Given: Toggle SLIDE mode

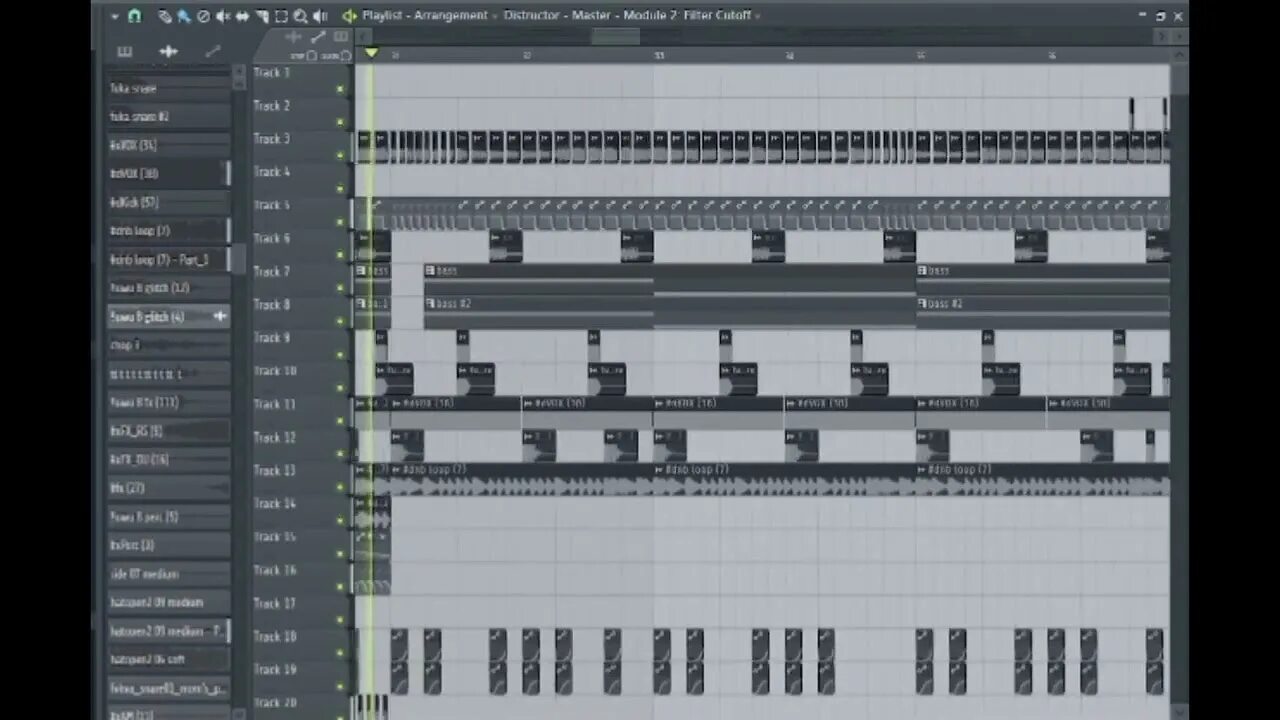Looking at the screenshot, I should pyautogui.click(x=335, y=56).
